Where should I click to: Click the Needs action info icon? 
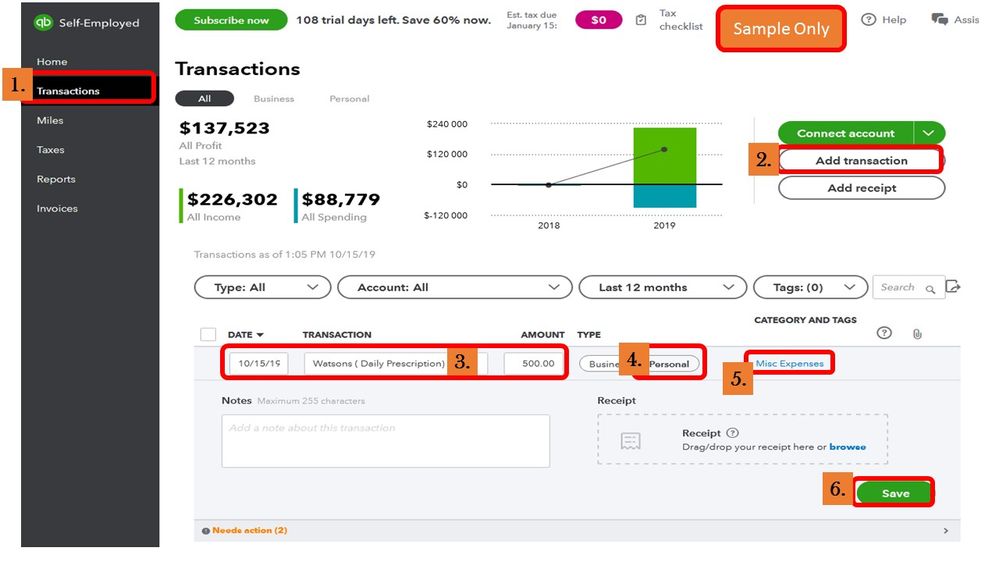206,531
